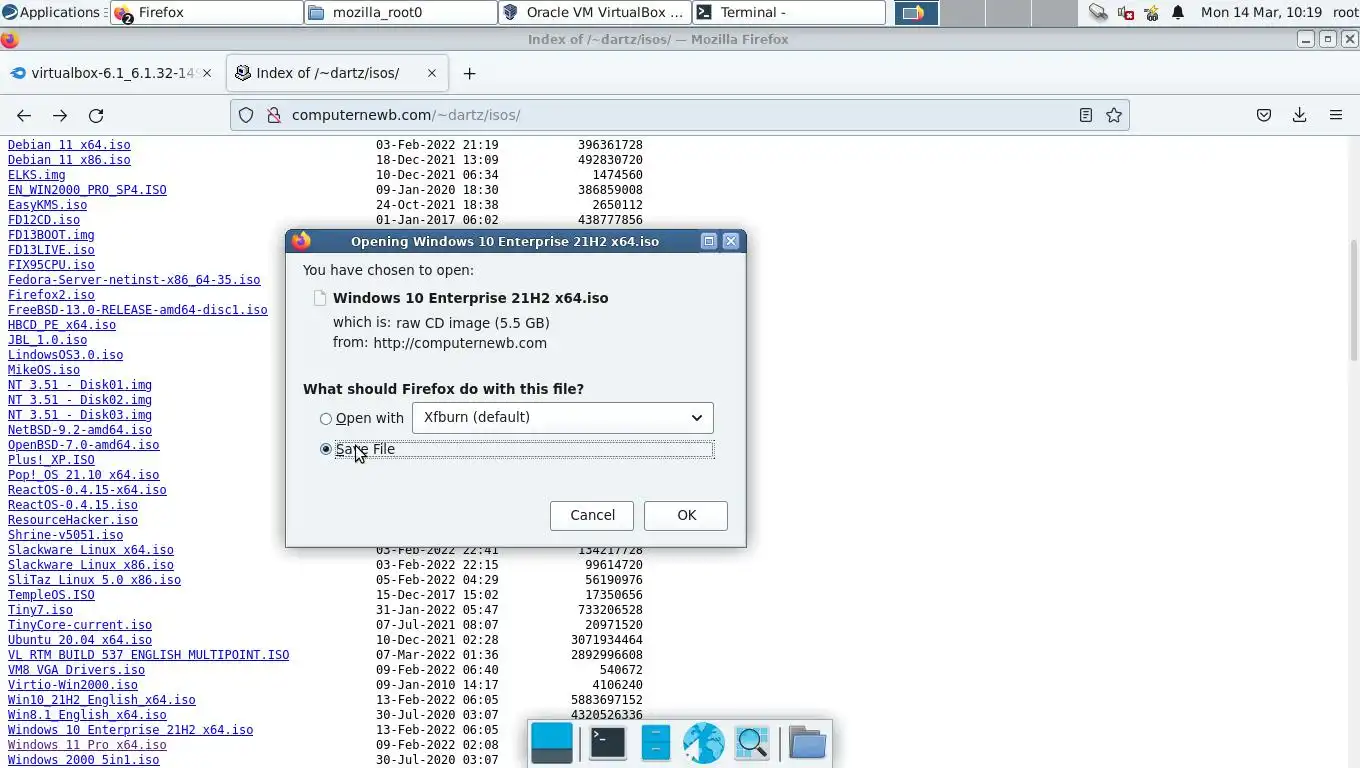Open a new browser tab

tap(469, 73)
